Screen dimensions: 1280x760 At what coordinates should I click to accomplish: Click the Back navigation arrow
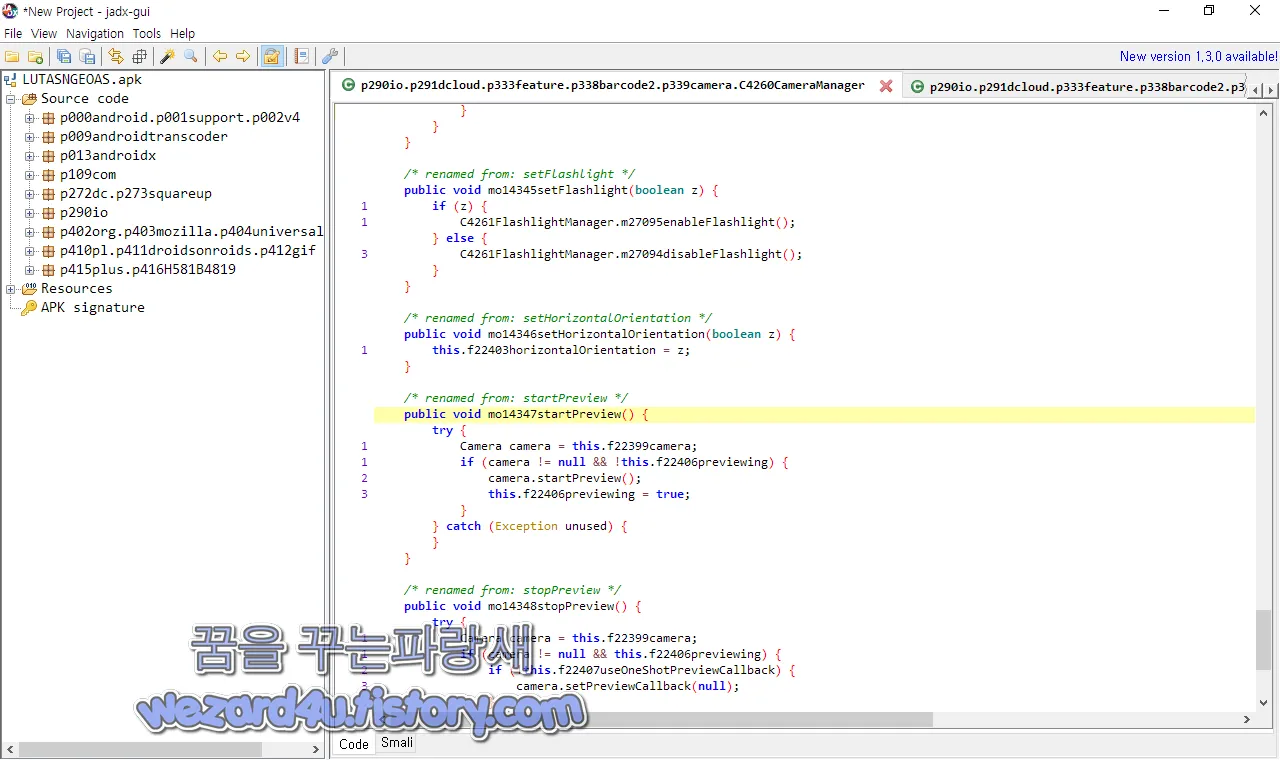click(x=219, y=57)
